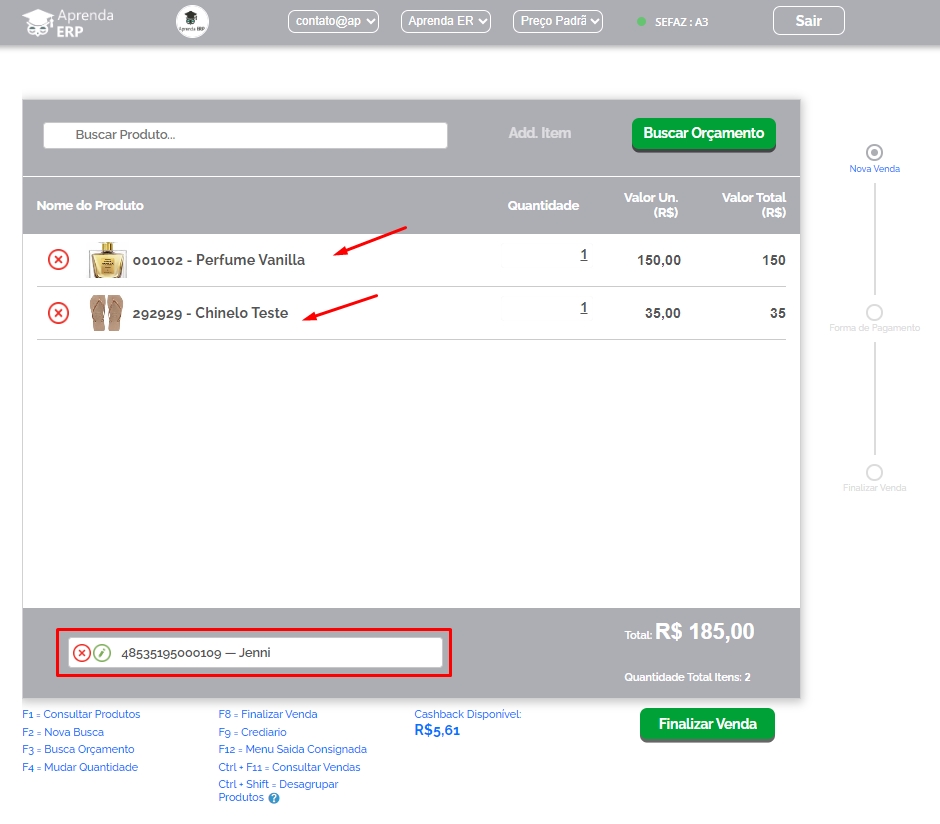Click the Chinelo Teste sandals thumbnail
The height and width of the screenshot is (824, 940).
[x=106, y=313]
